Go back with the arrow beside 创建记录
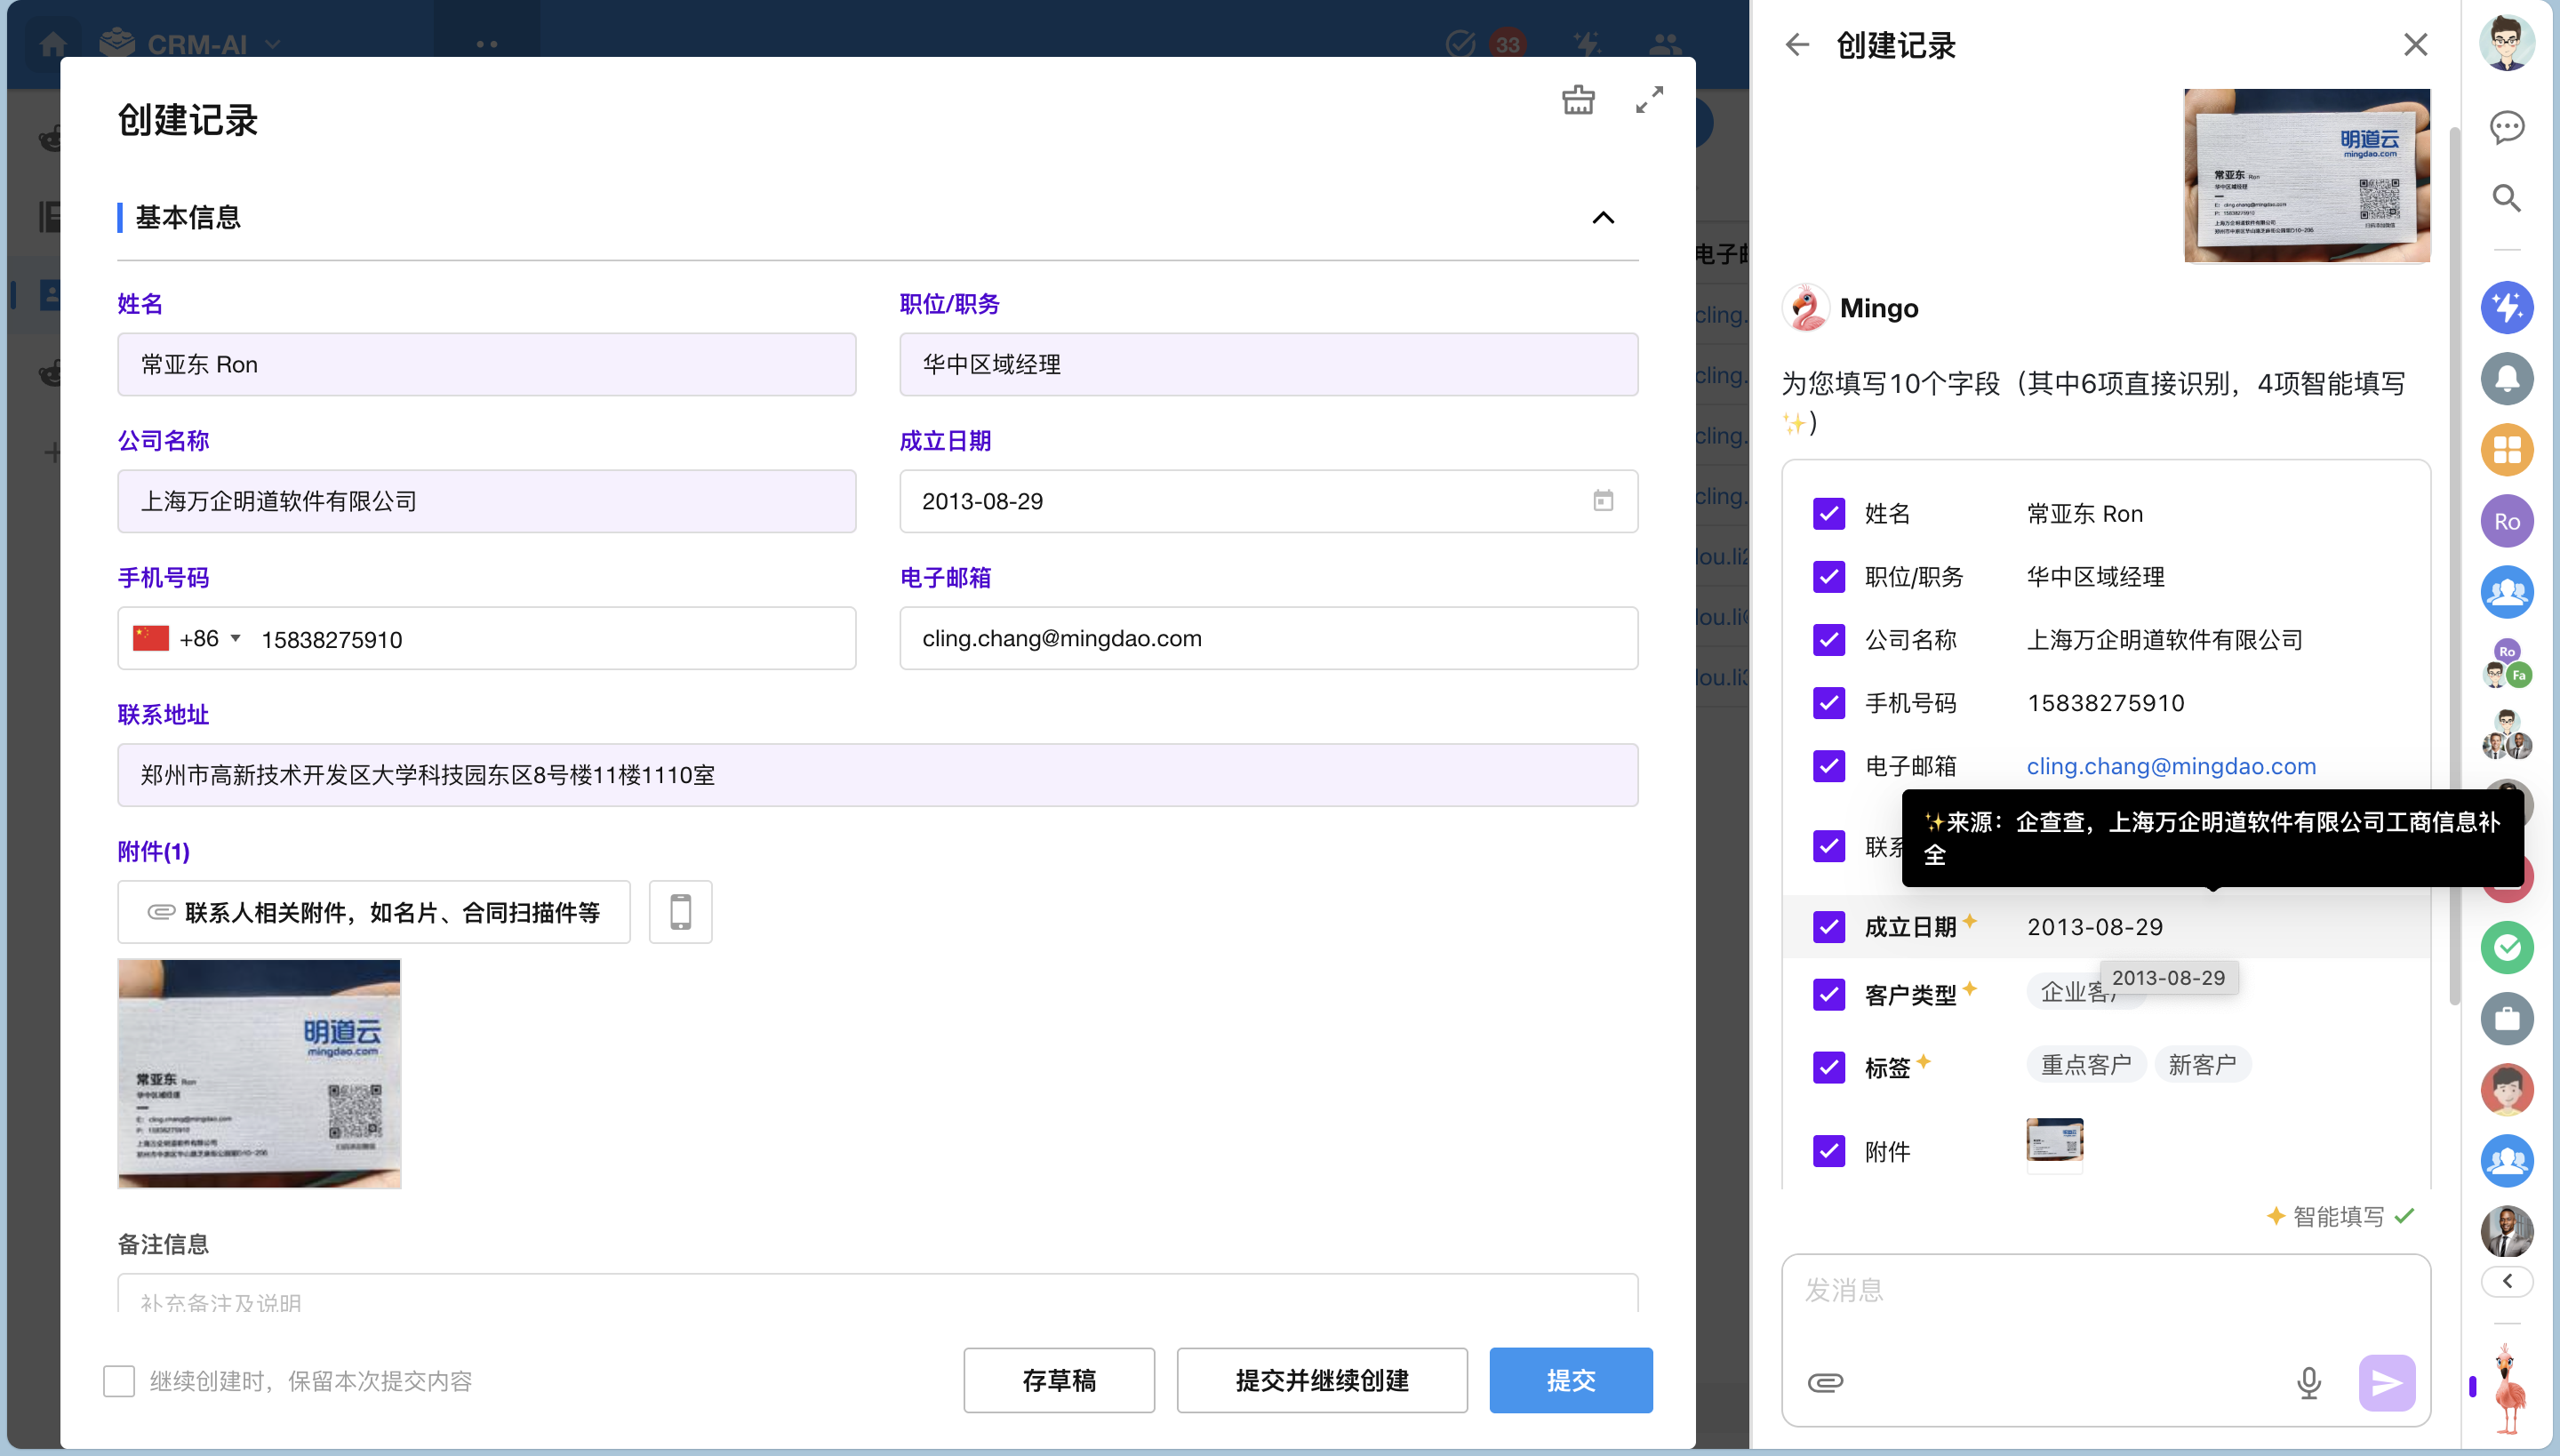 [1797, 45]
